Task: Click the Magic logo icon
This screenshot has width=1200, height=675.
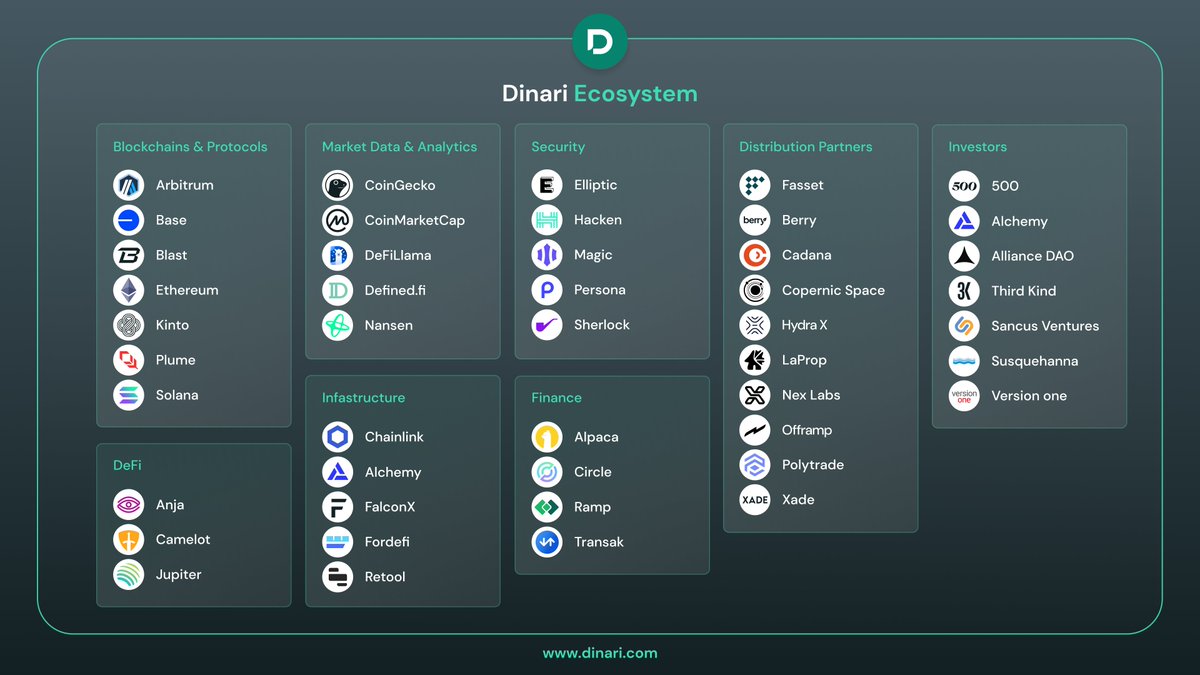Action: coord(547,255)
